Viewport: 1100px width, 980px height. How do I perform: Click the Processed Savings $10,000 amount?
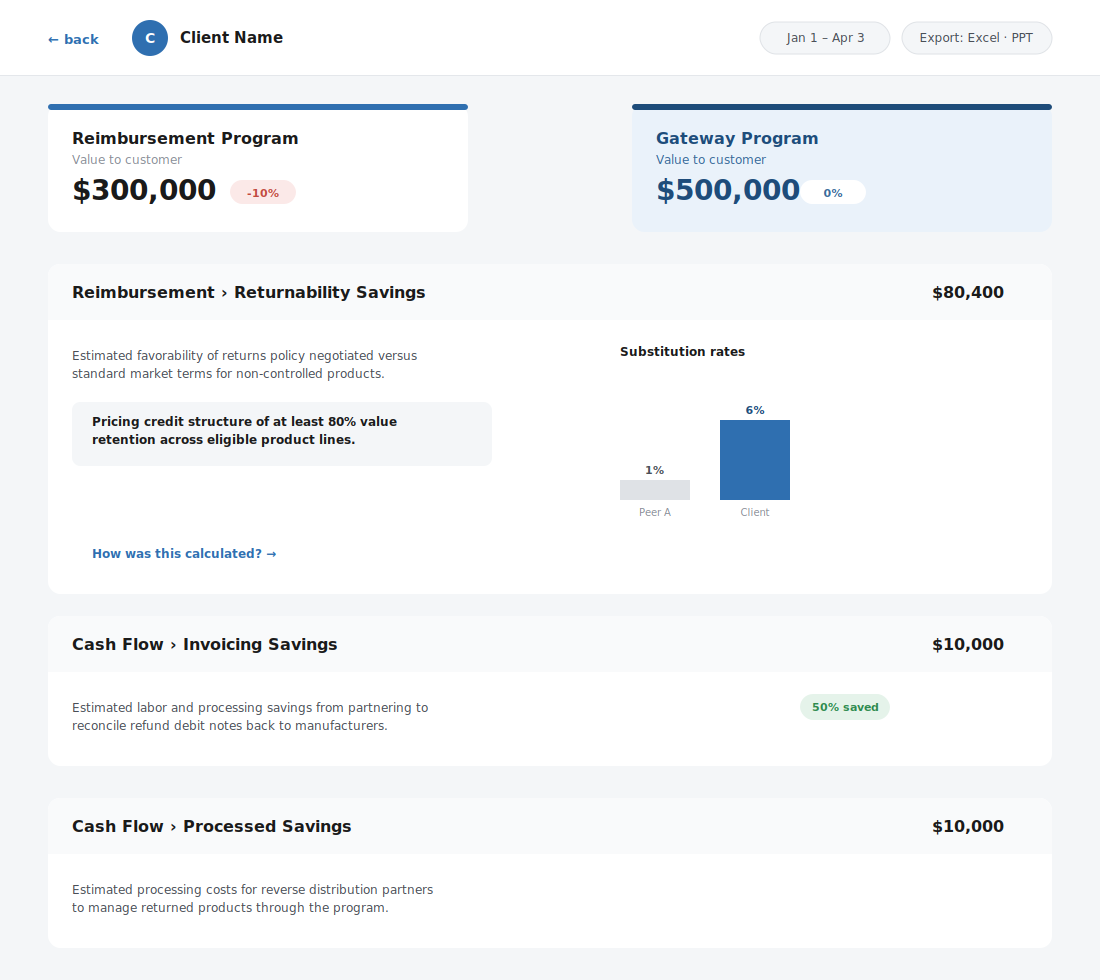coord(967,826)
